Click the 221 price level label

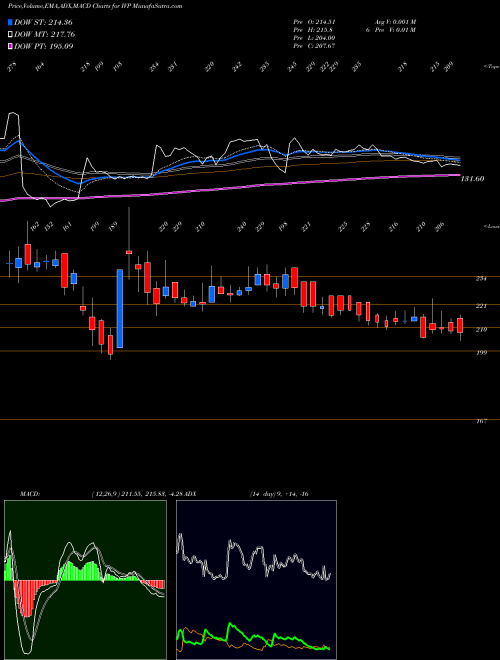click(x=481, y=306)
